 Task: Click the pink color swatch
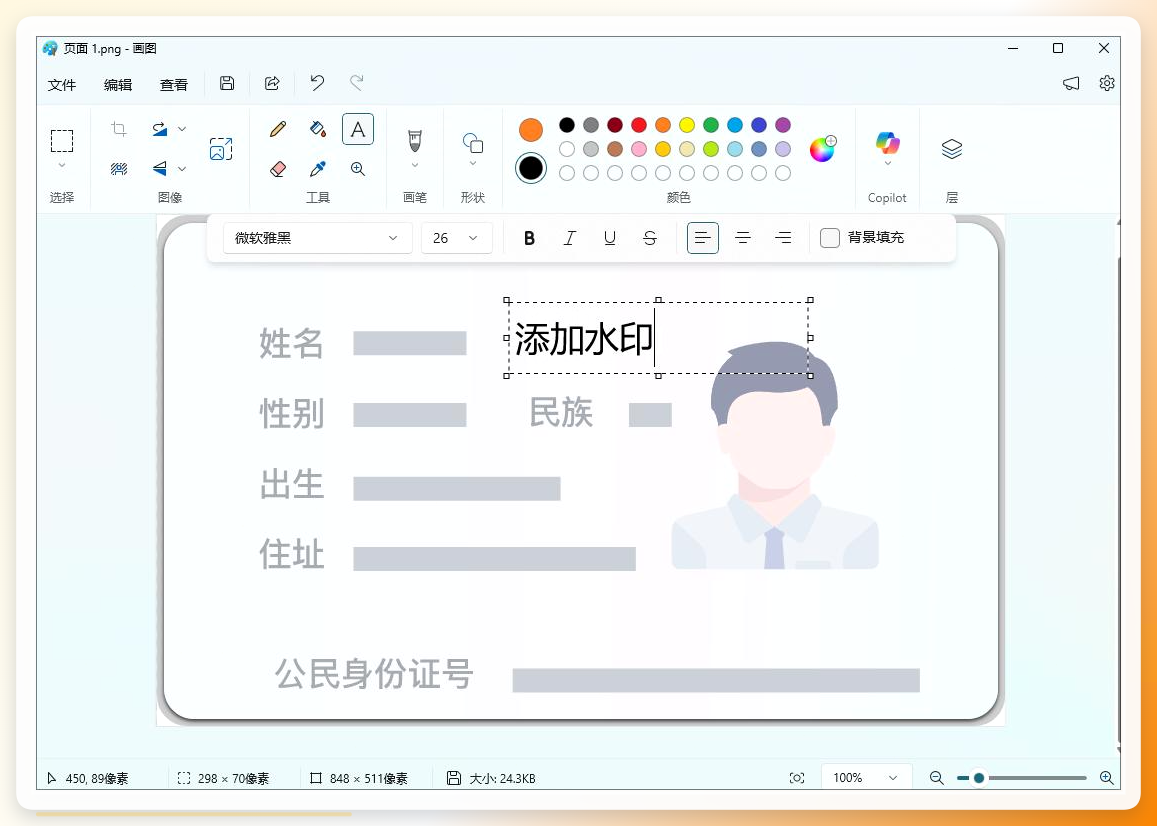tap(639, 149)
